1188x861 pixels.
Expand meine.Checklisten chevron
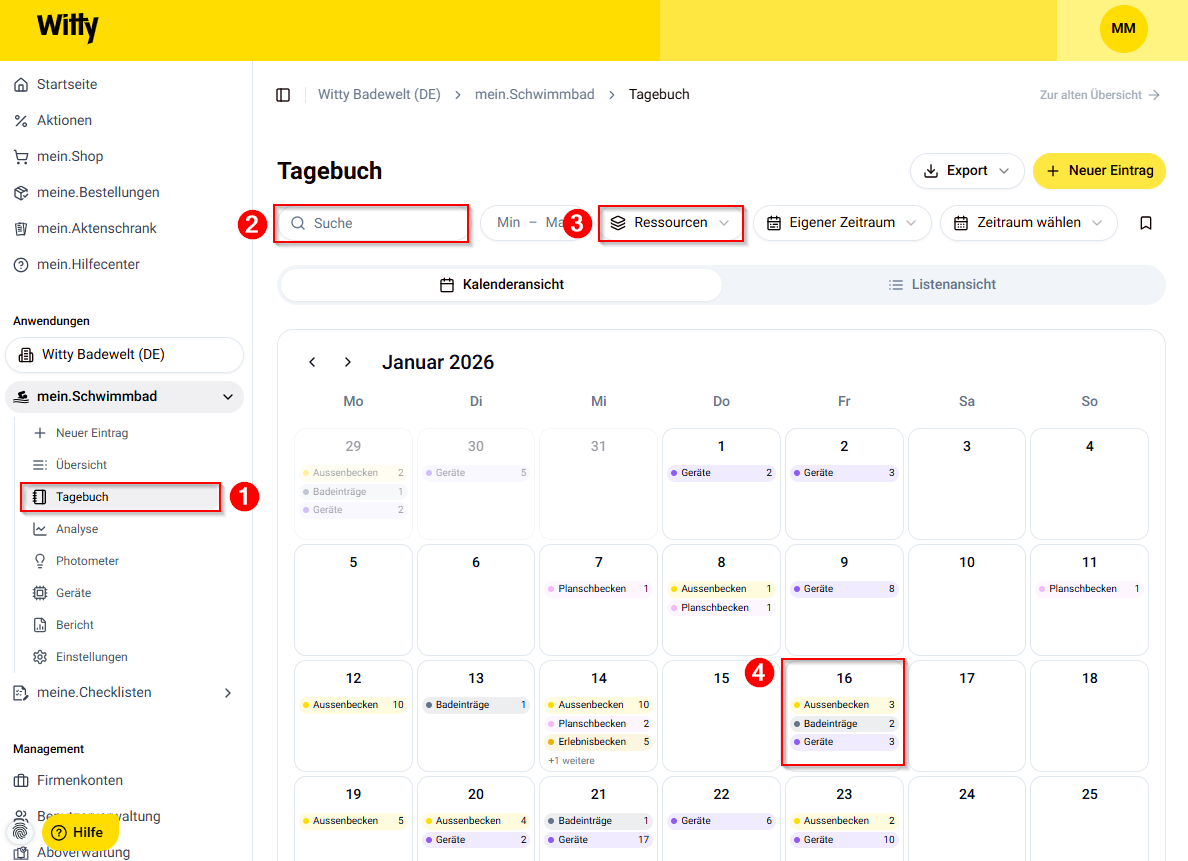[x=228, y=693]
